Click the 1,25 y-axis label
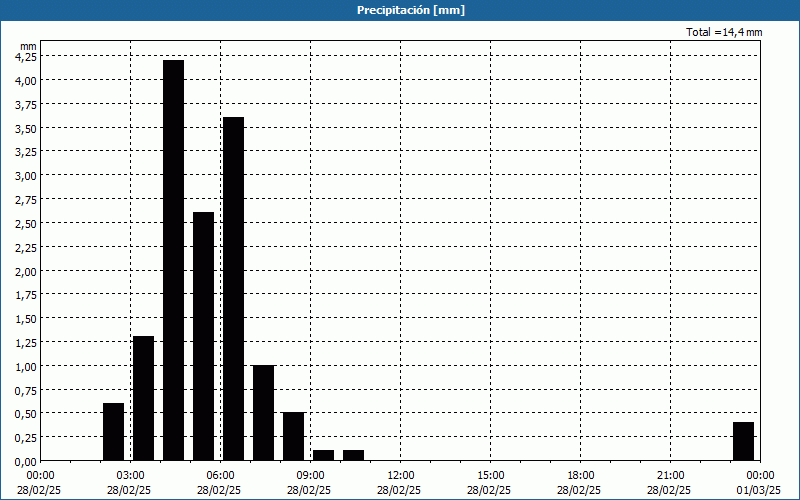 26,342
